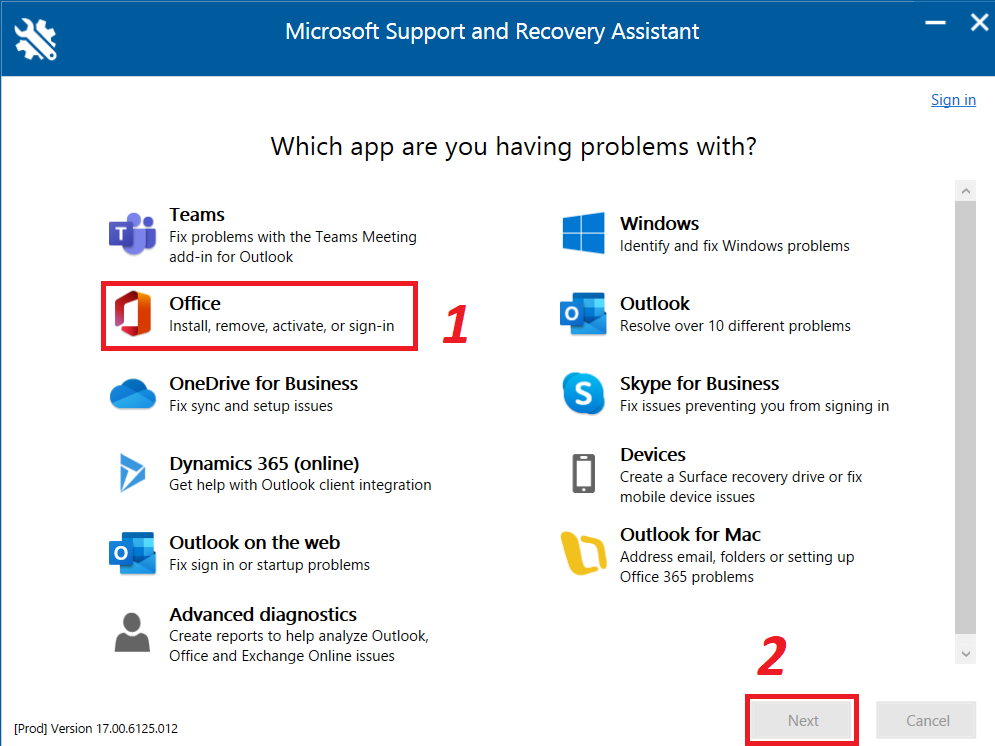The image size is (995, 746).
Task: Click the Prod Version 17.00.6125.012 text
Action: pos(96,728)
